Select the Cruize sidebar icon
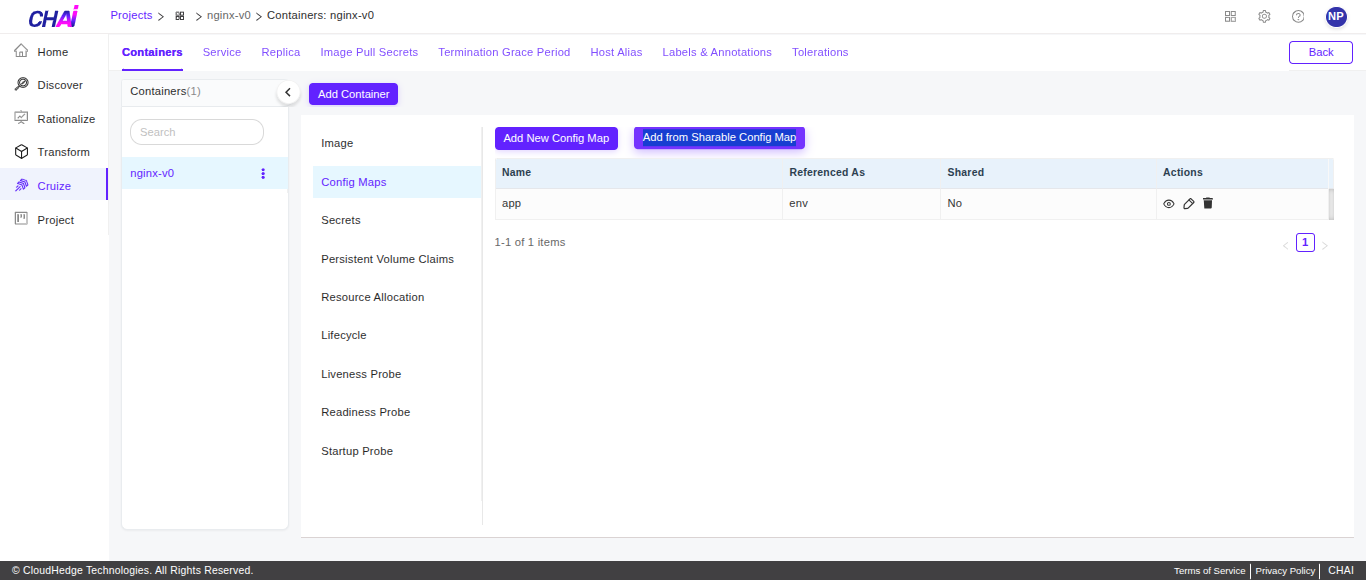The height and width of the screenshot is (580, 1366). point(20,185)
